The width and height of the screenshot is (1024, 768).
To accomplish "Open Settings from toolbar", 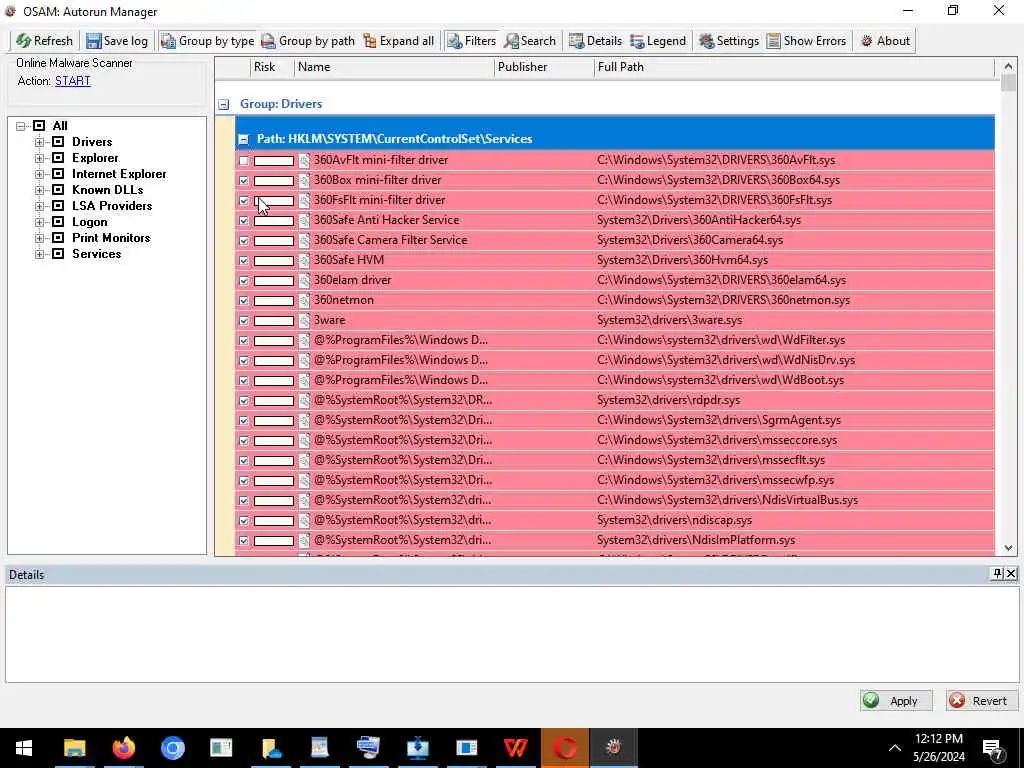I will [729, 40].
